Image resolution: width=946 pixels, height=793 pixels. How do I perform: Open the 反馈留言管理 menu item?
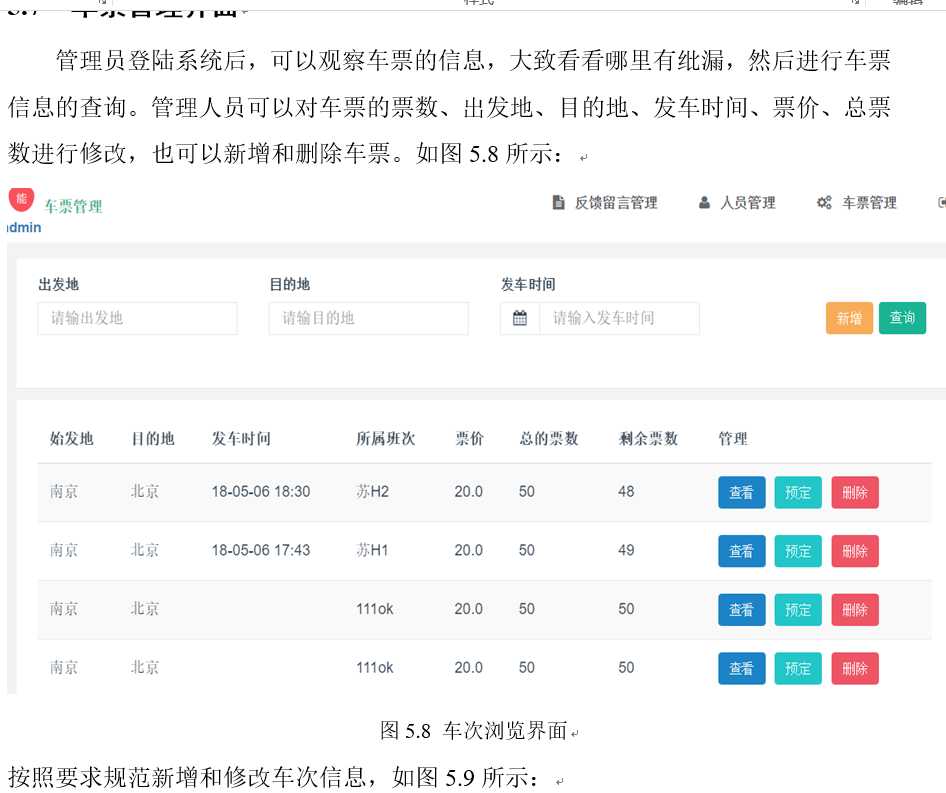616,203
